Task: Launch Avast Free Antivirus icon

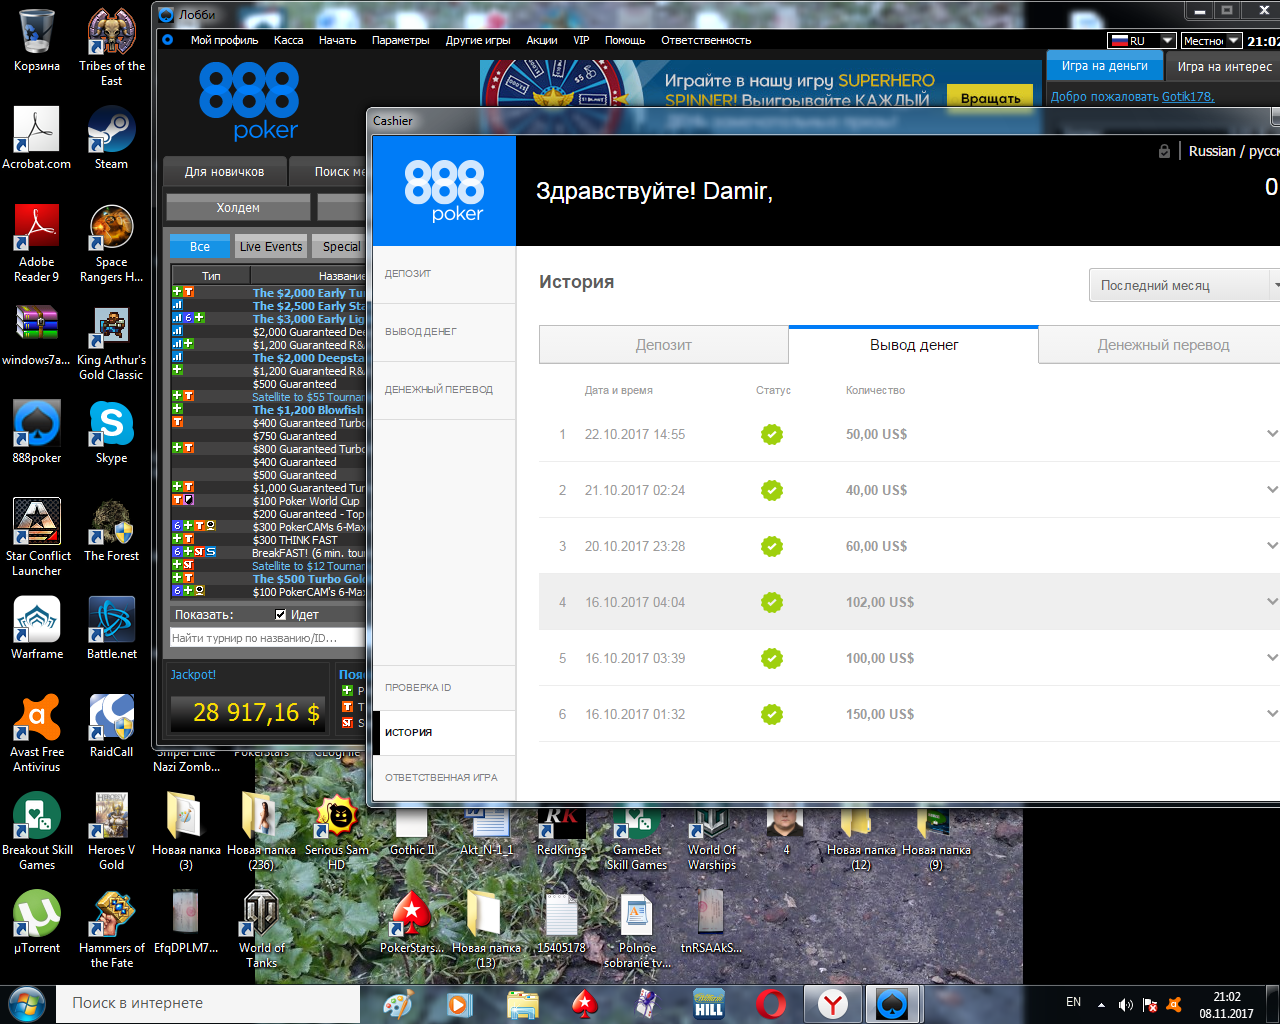Action: (37, 733)
